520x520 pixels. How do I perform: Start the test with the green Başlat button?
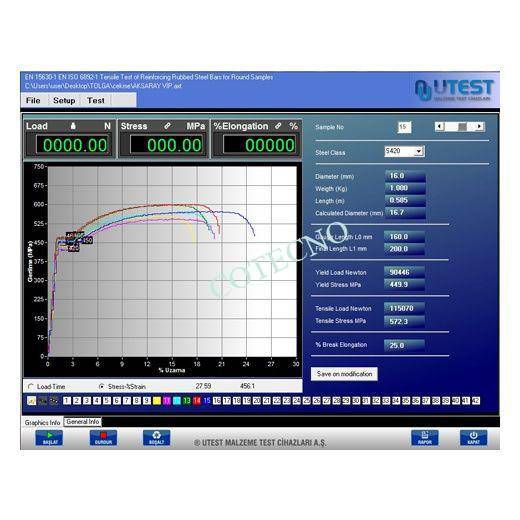pyautogui.click(x=49, y=438)
